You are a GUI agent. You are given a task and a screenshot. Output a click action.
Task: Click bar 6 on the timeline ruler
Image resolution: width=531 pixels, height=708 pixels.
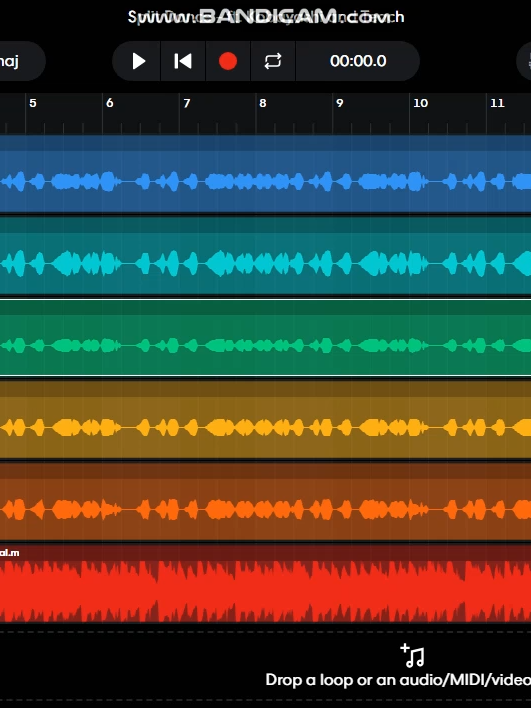[109, 103]
